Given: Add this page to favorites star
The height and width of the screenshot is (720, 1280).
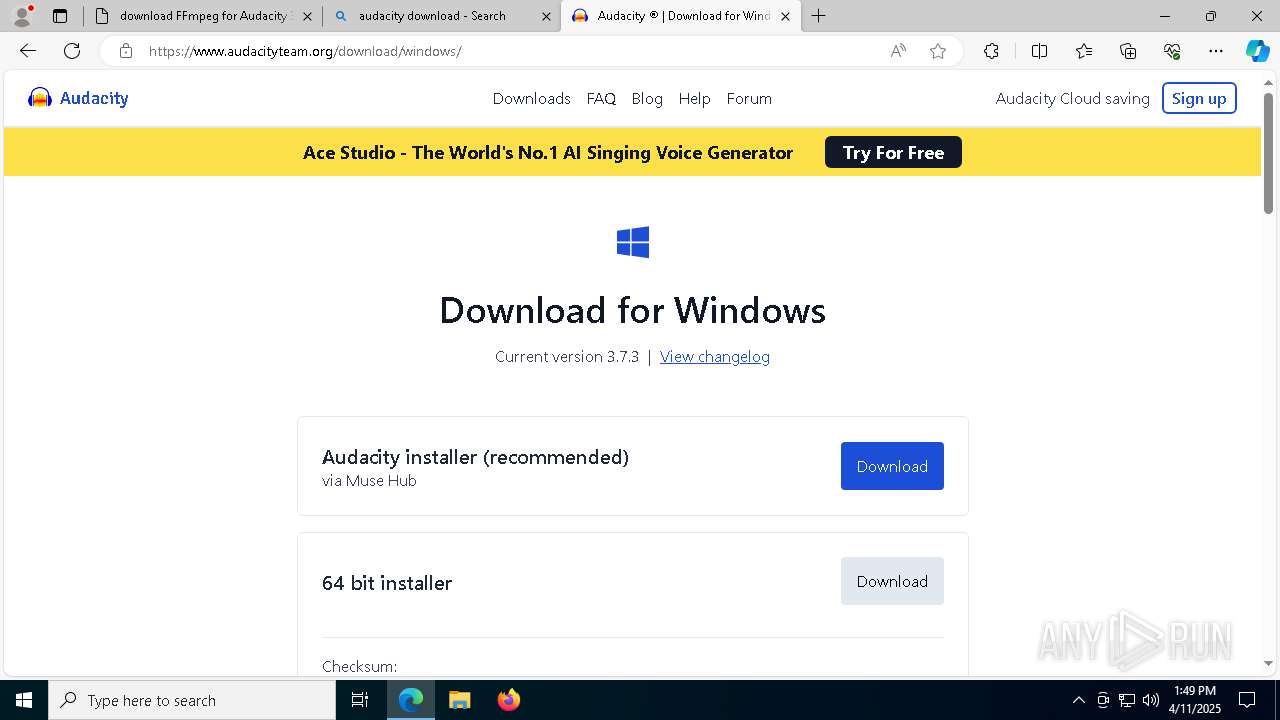Looking at the screenshot, I should click(x=938, y=51).
